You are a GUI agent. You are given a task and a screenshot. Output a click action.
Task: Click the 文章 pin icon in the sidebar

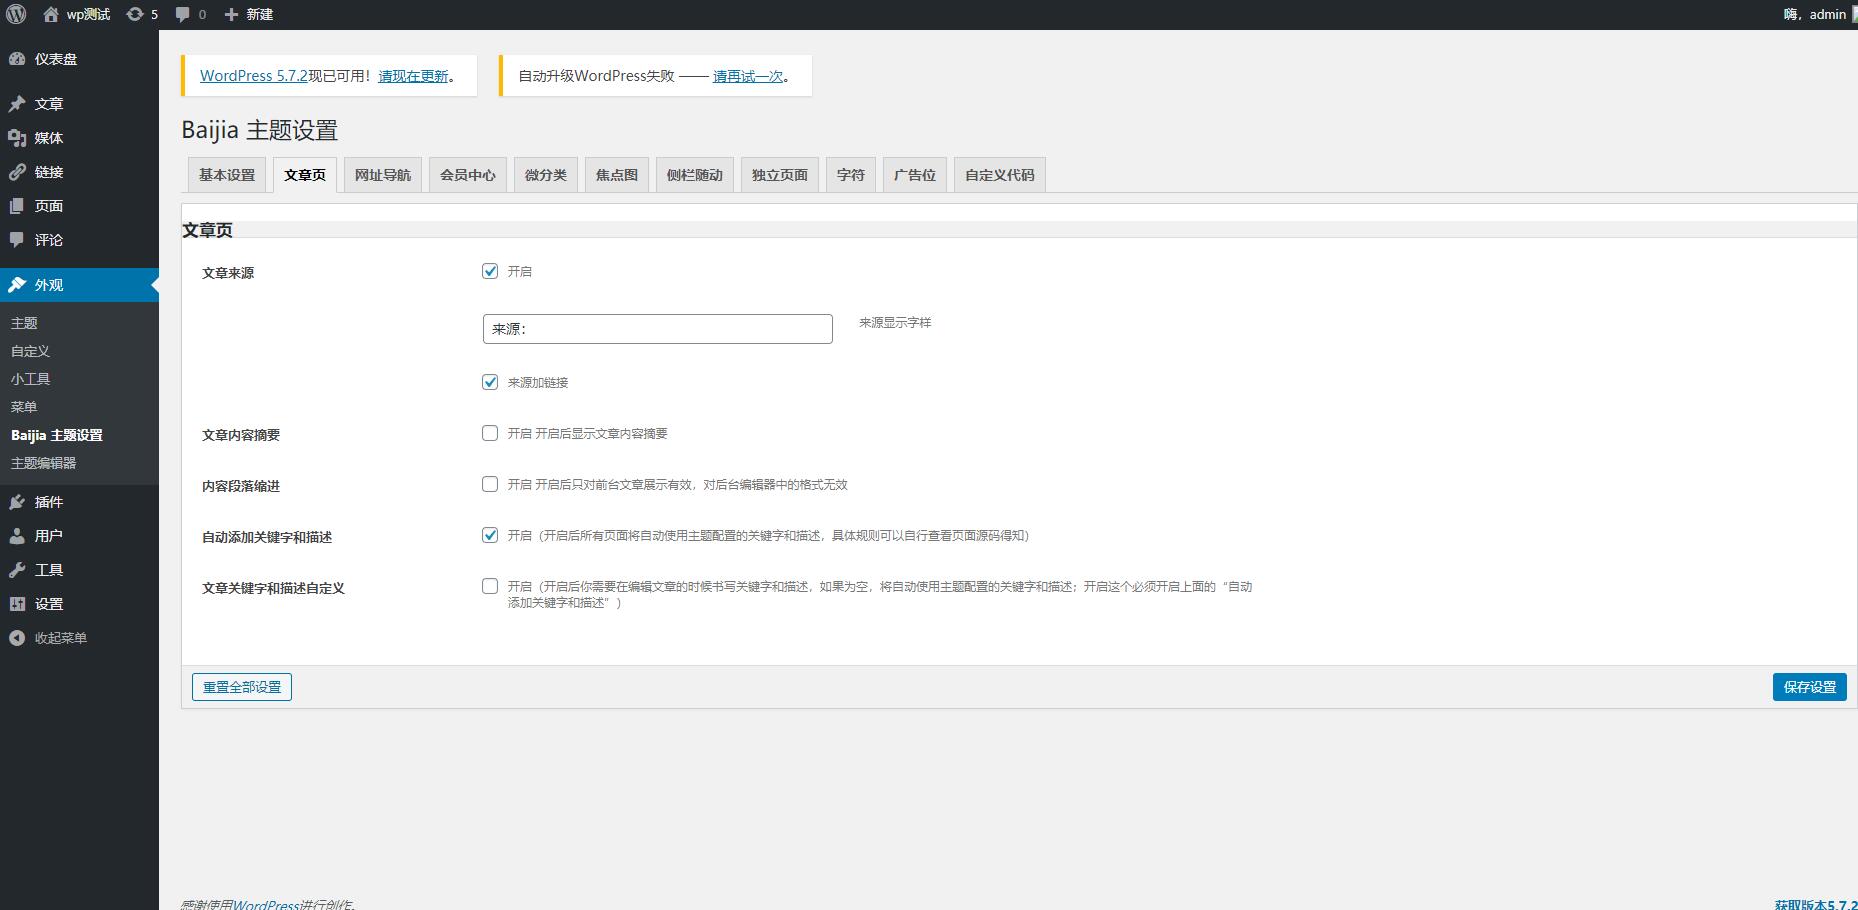17,104
